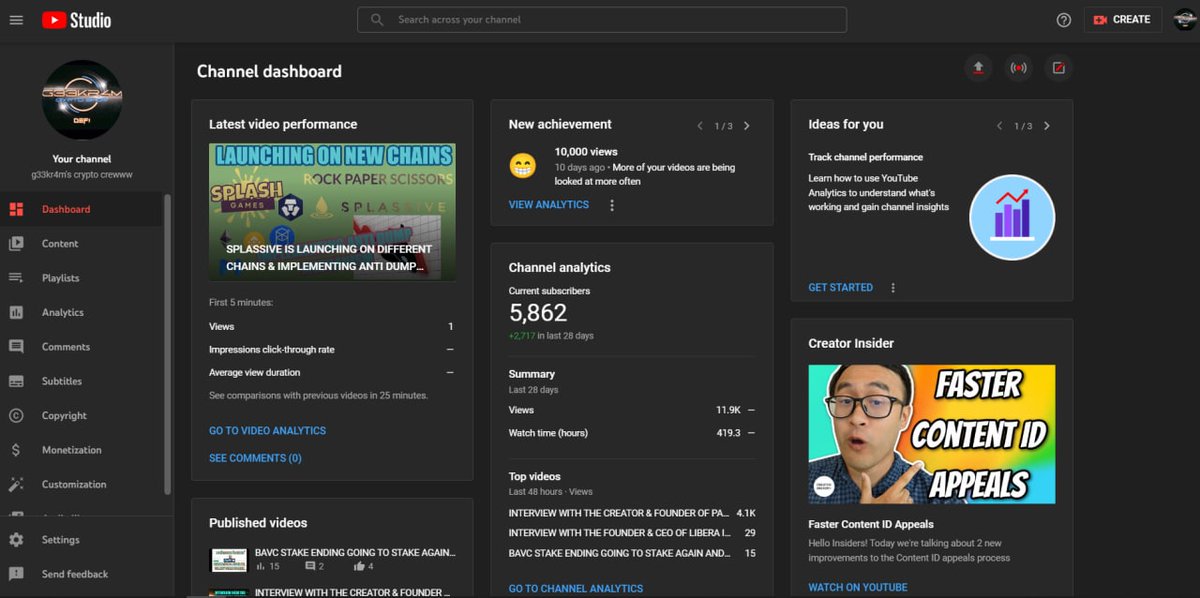The width and height of the screenshot is (1200, 598).
Task: Open Playlists in the sidebar
Action: pyautogui.click(x=81, y=278)
